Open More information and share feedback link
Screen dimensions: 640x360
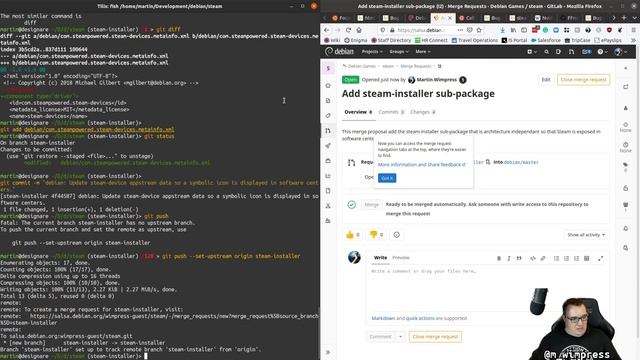422,164
